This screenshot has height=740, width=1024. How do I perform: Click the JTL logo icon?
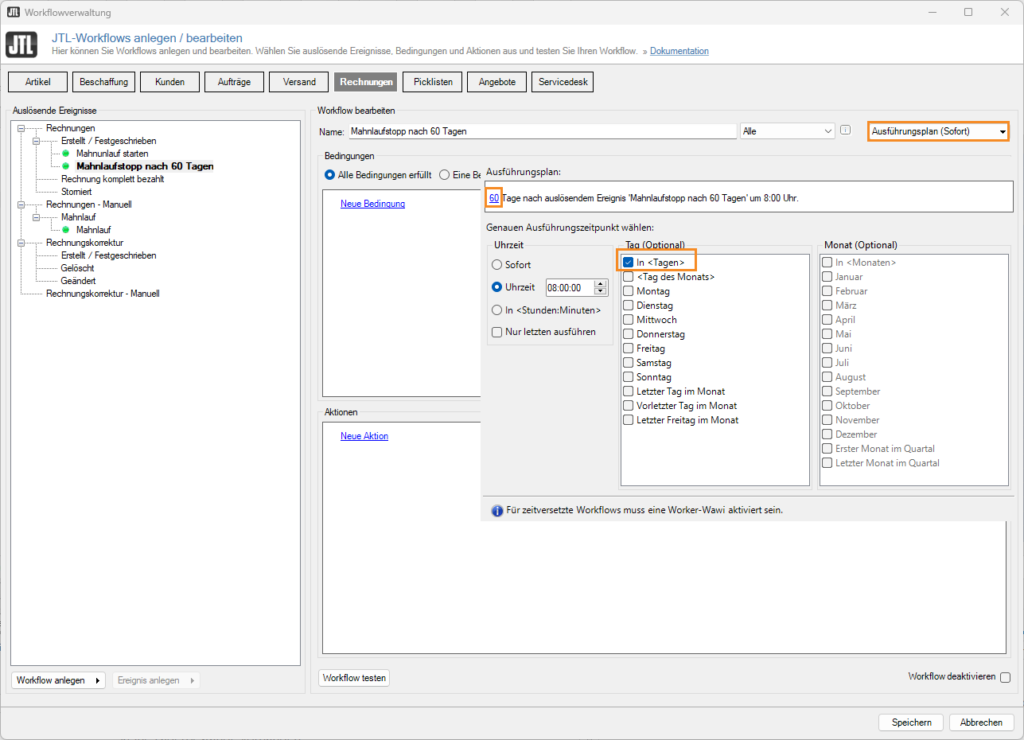pos(21,42)
